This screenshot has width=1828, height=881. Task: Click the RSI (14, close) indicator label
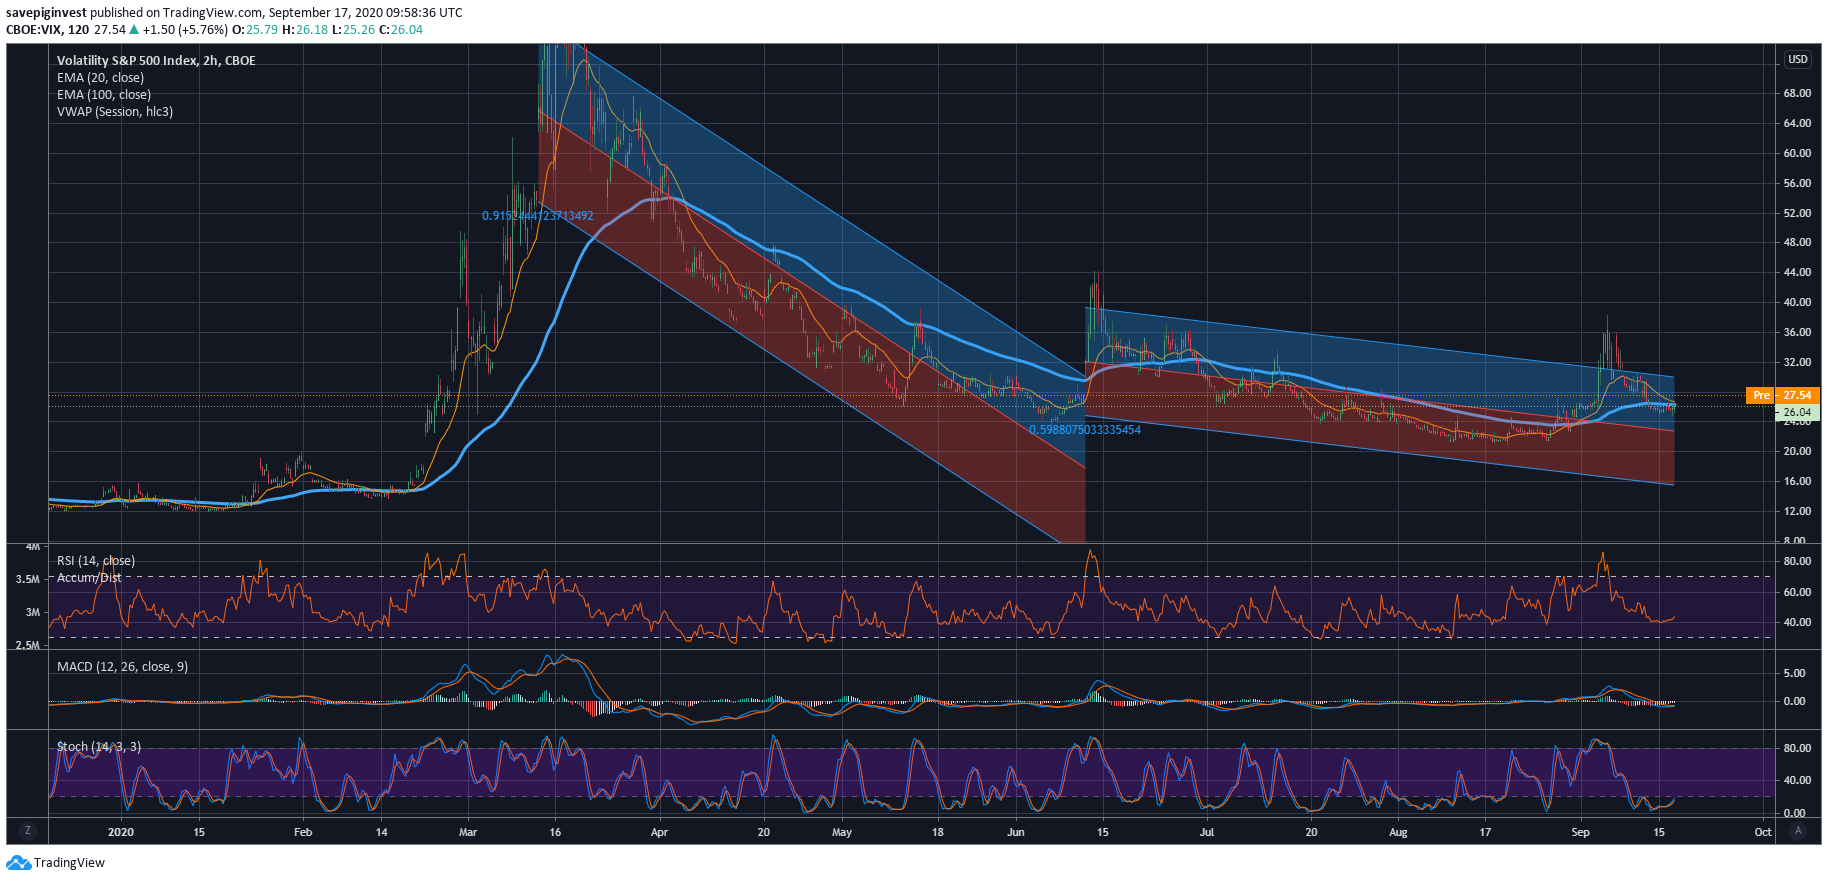96,561
